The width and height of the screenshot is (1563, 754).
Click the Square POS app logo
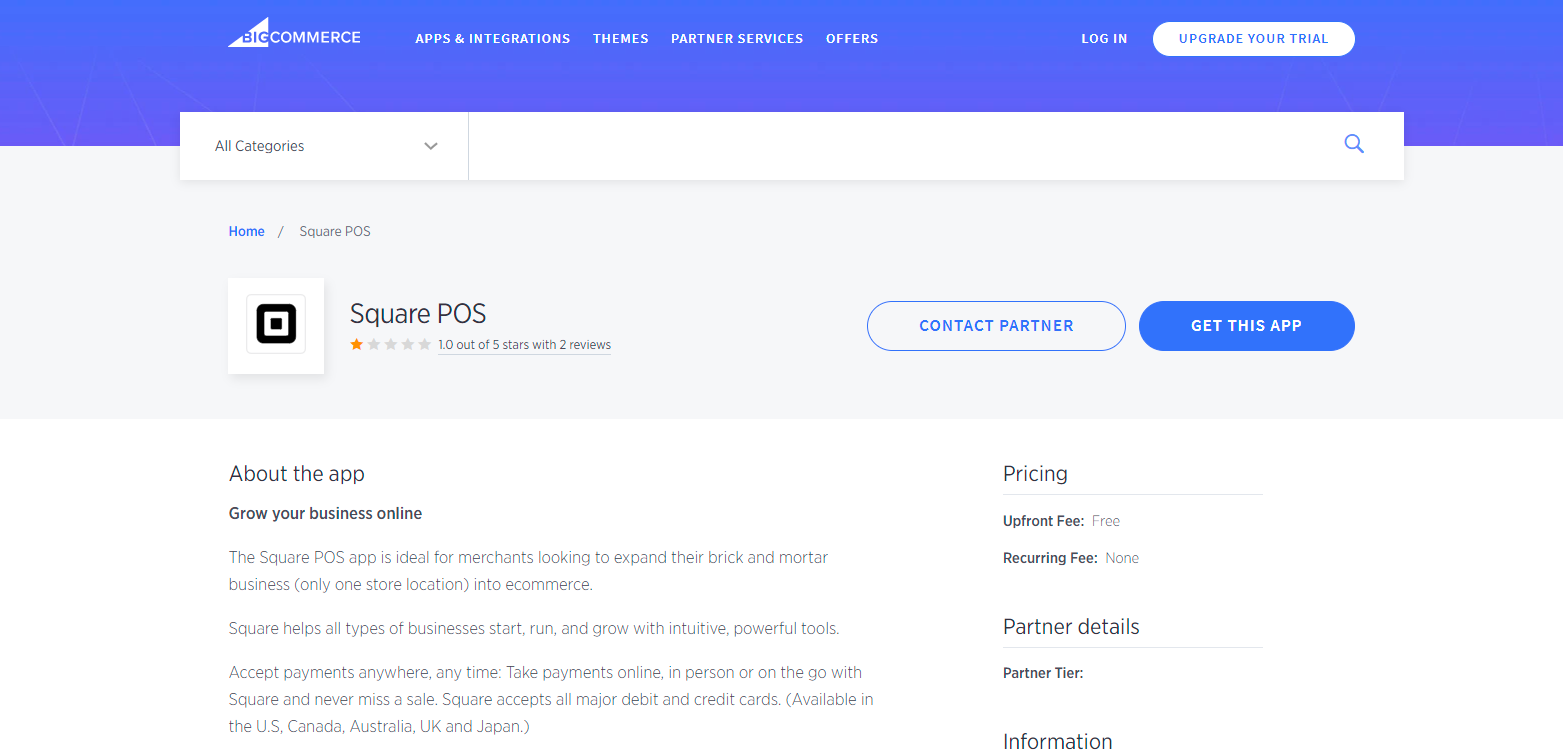coord(276,325)
